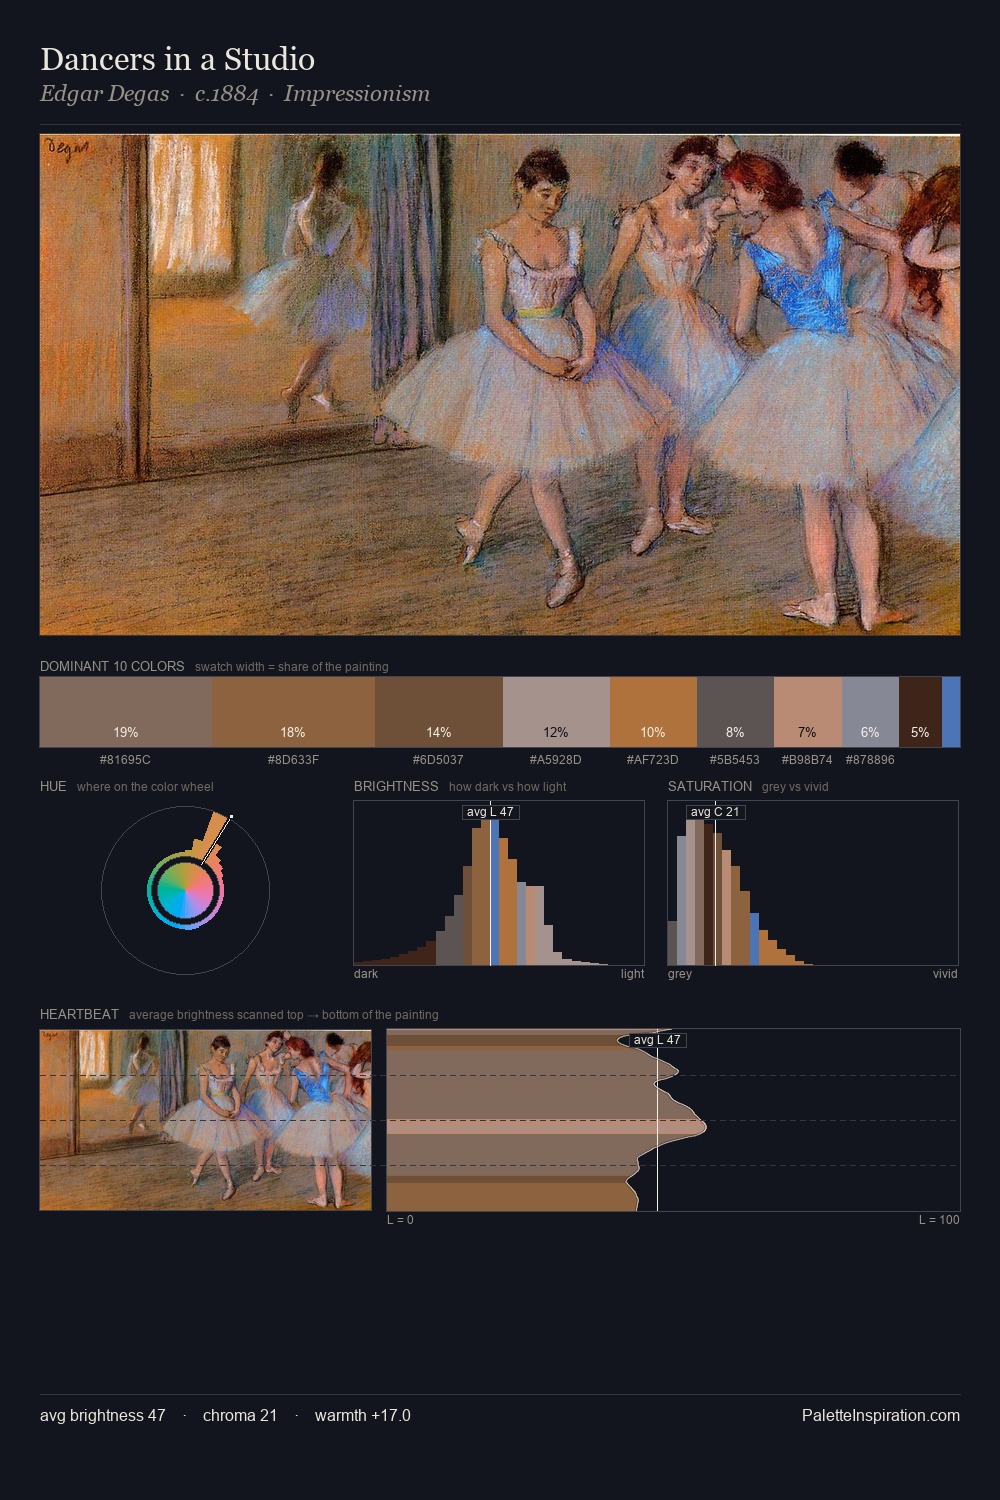The image size is (1000, 1500).
Task: Pick the 14% swatch #6D5037
Action: point(439,712)
